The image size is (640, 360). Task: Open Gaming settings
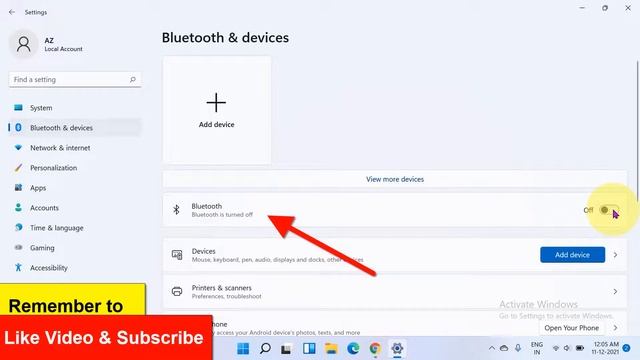pyautogui.click(x=75, y=248)
